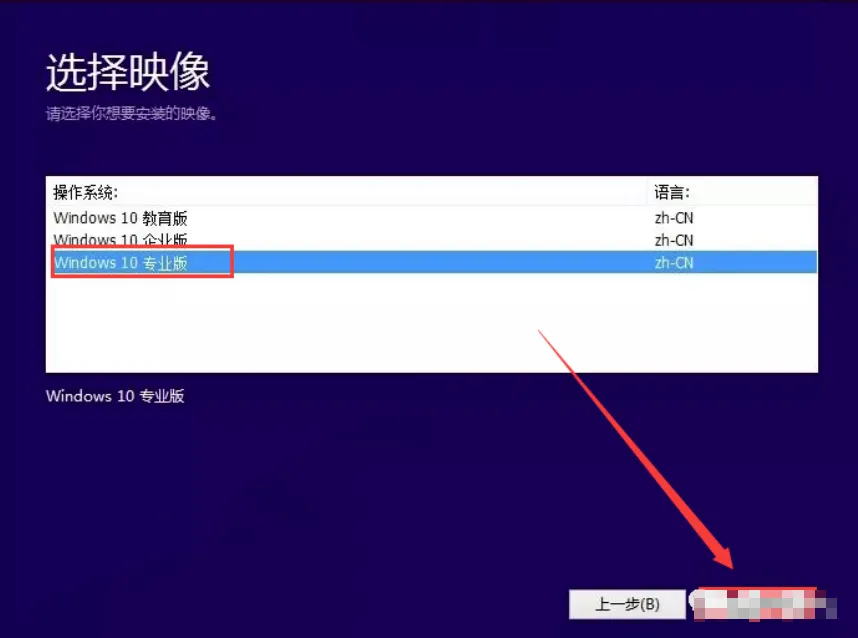Click the 上一步(B) back button
Screen dimensions: 858x638
(627, 604)
